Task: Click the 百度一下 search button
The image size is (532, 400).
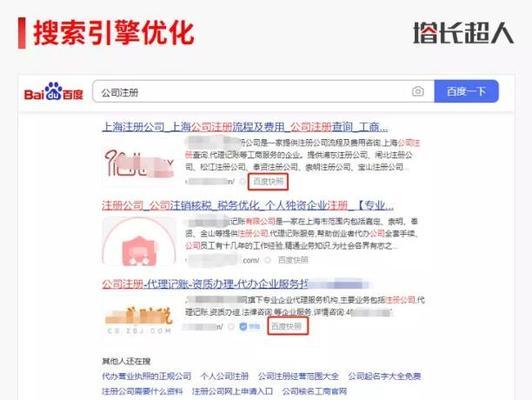Action: [466, 91]
